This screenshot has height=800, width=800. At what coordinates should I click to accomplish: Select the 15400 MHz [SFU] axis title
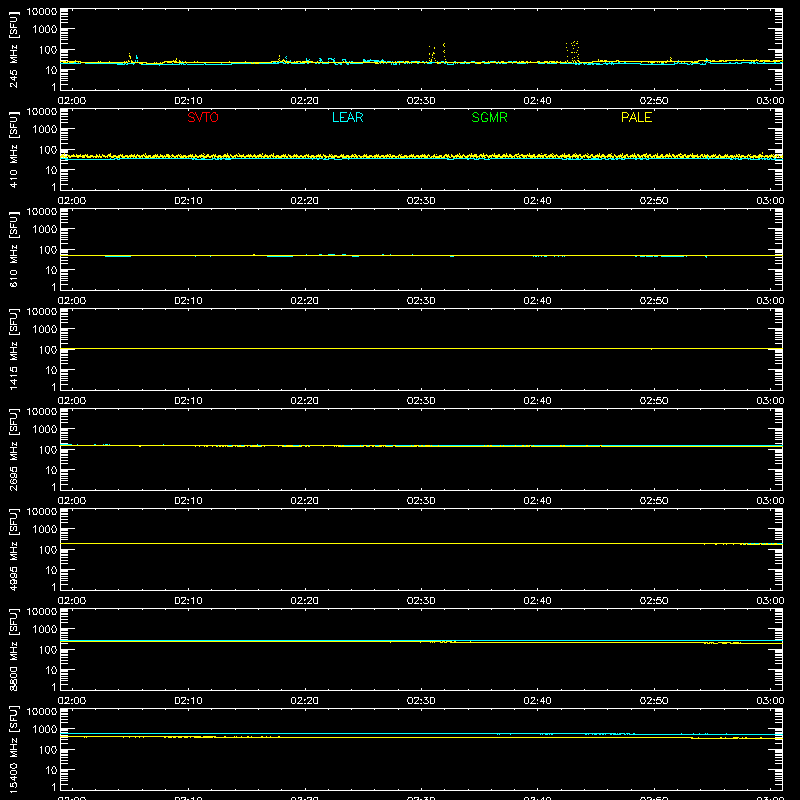[14, 749]
